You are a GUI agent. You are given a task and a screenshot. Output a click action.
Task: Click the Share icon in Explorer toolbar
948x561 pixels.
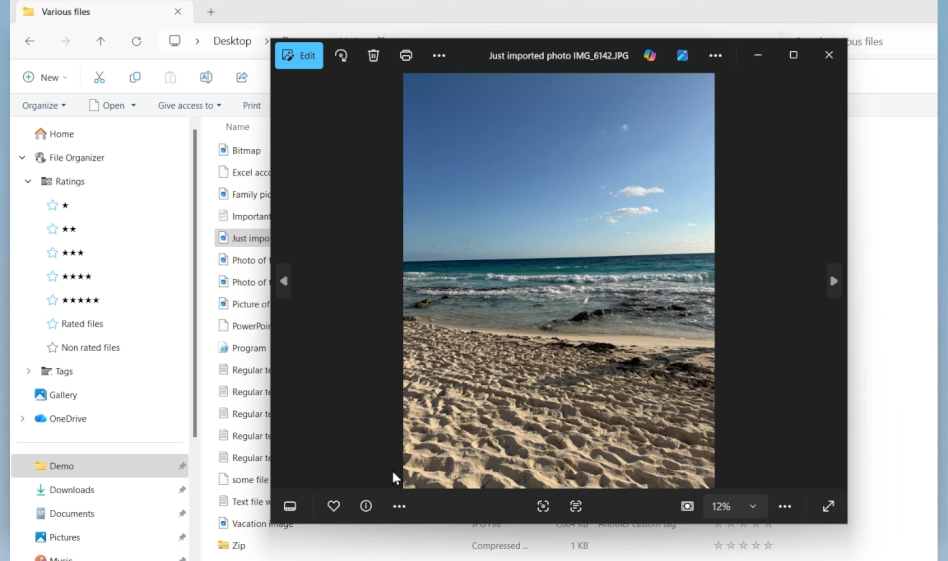tap(242, 77)
